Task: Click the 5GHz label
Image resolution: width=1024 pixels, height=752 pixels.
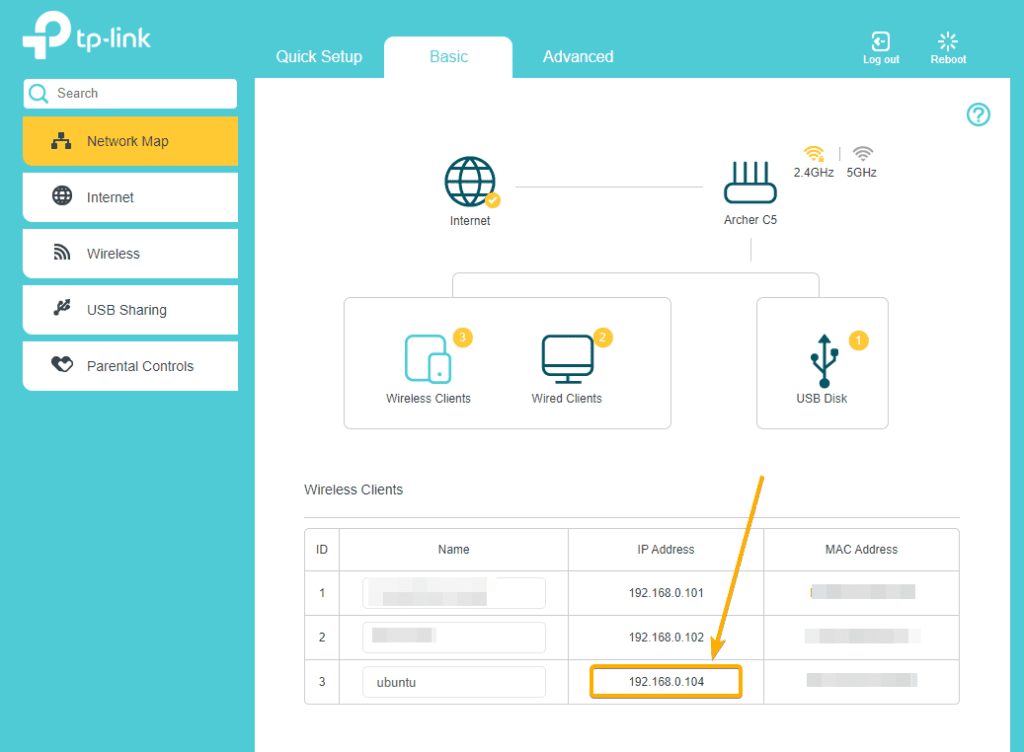Action: point(861,172)
